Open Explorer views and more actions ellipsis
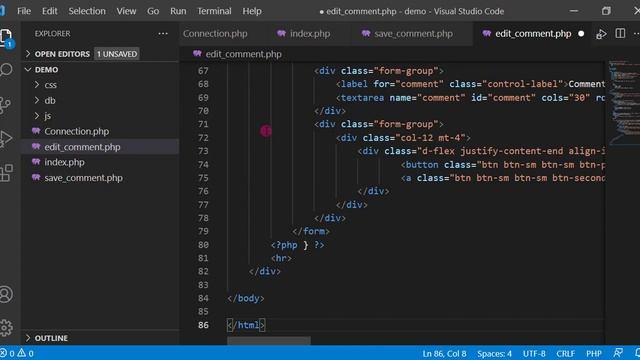Image resolution: width=640 pixels, height=360 pixels. [x=163, y=33]
